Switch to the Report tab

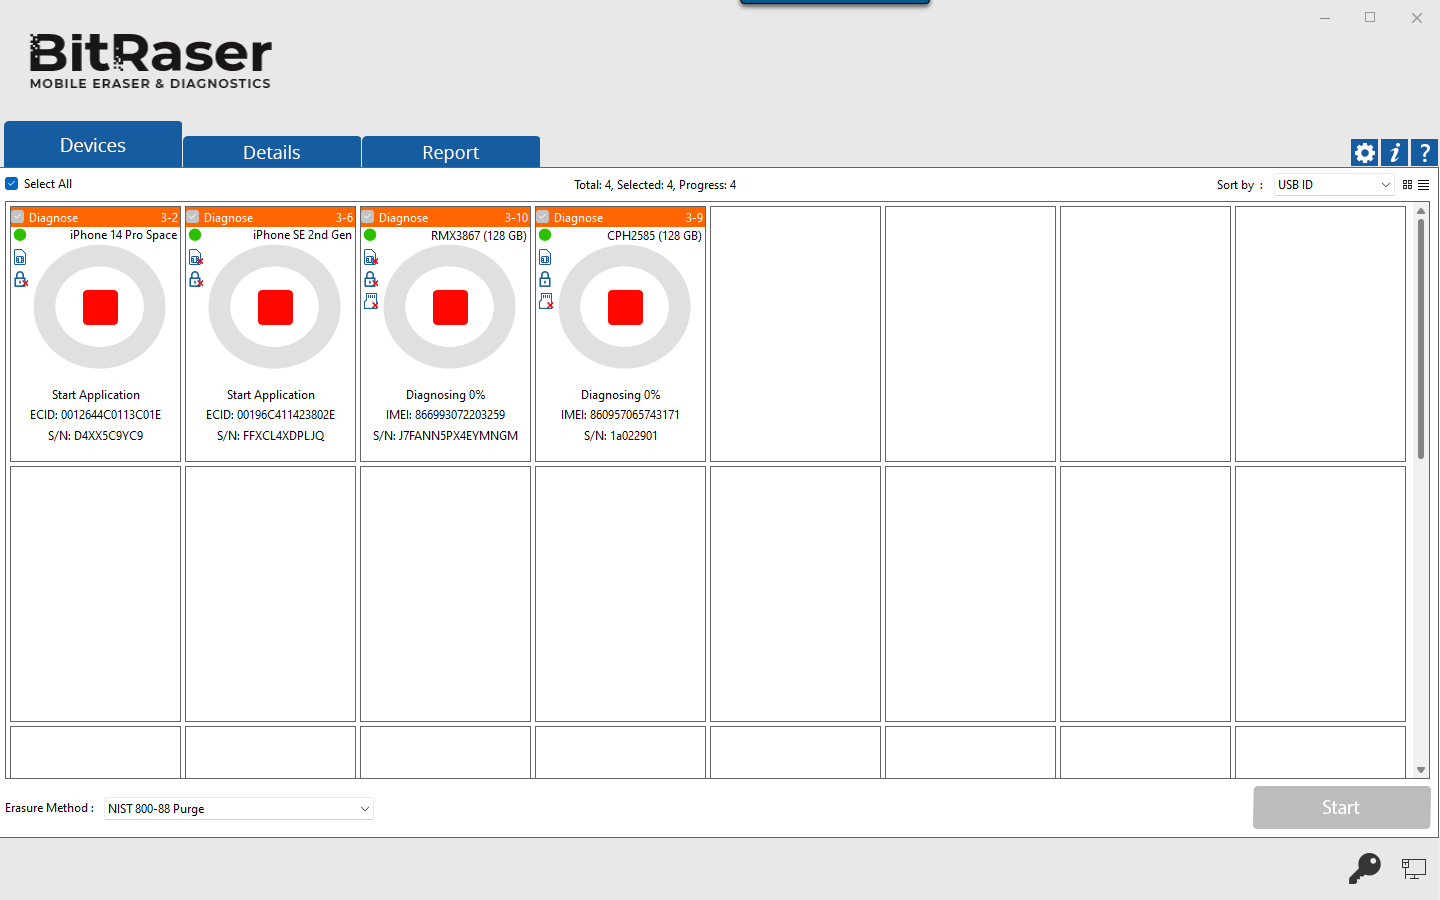(x=451, y=152)
